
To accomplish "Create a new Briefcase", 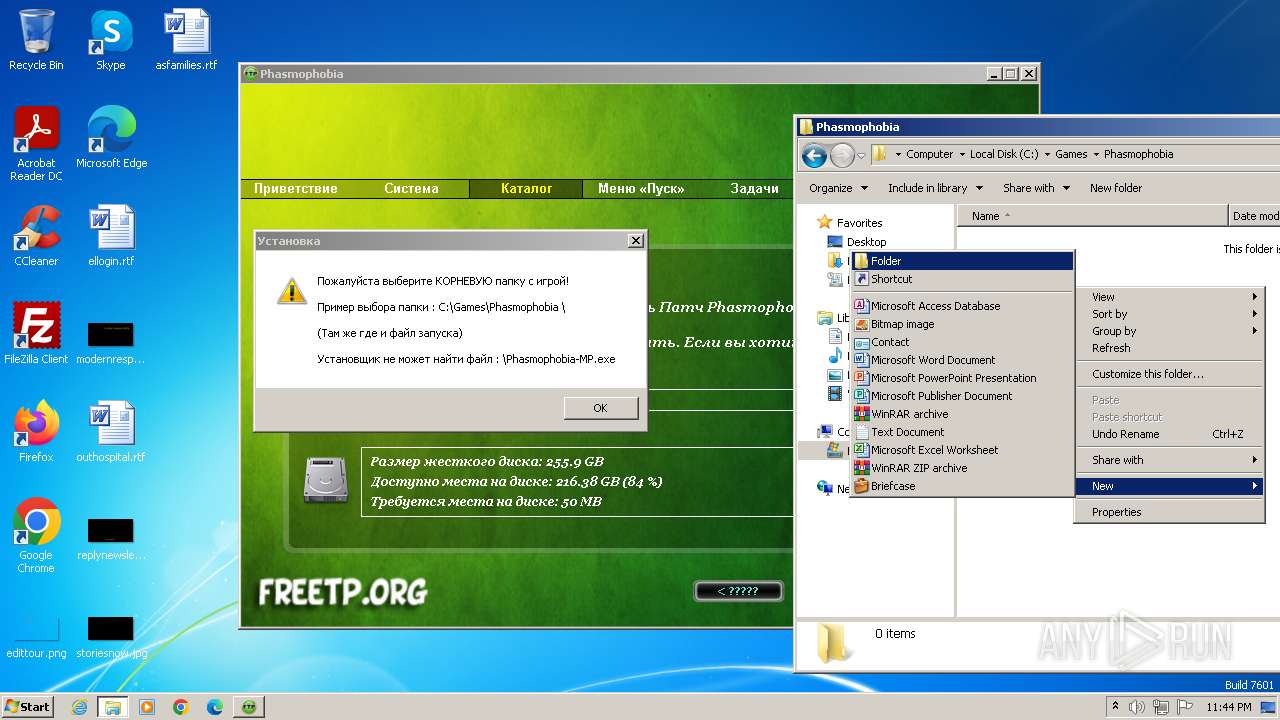I will [x=962, y=486].
